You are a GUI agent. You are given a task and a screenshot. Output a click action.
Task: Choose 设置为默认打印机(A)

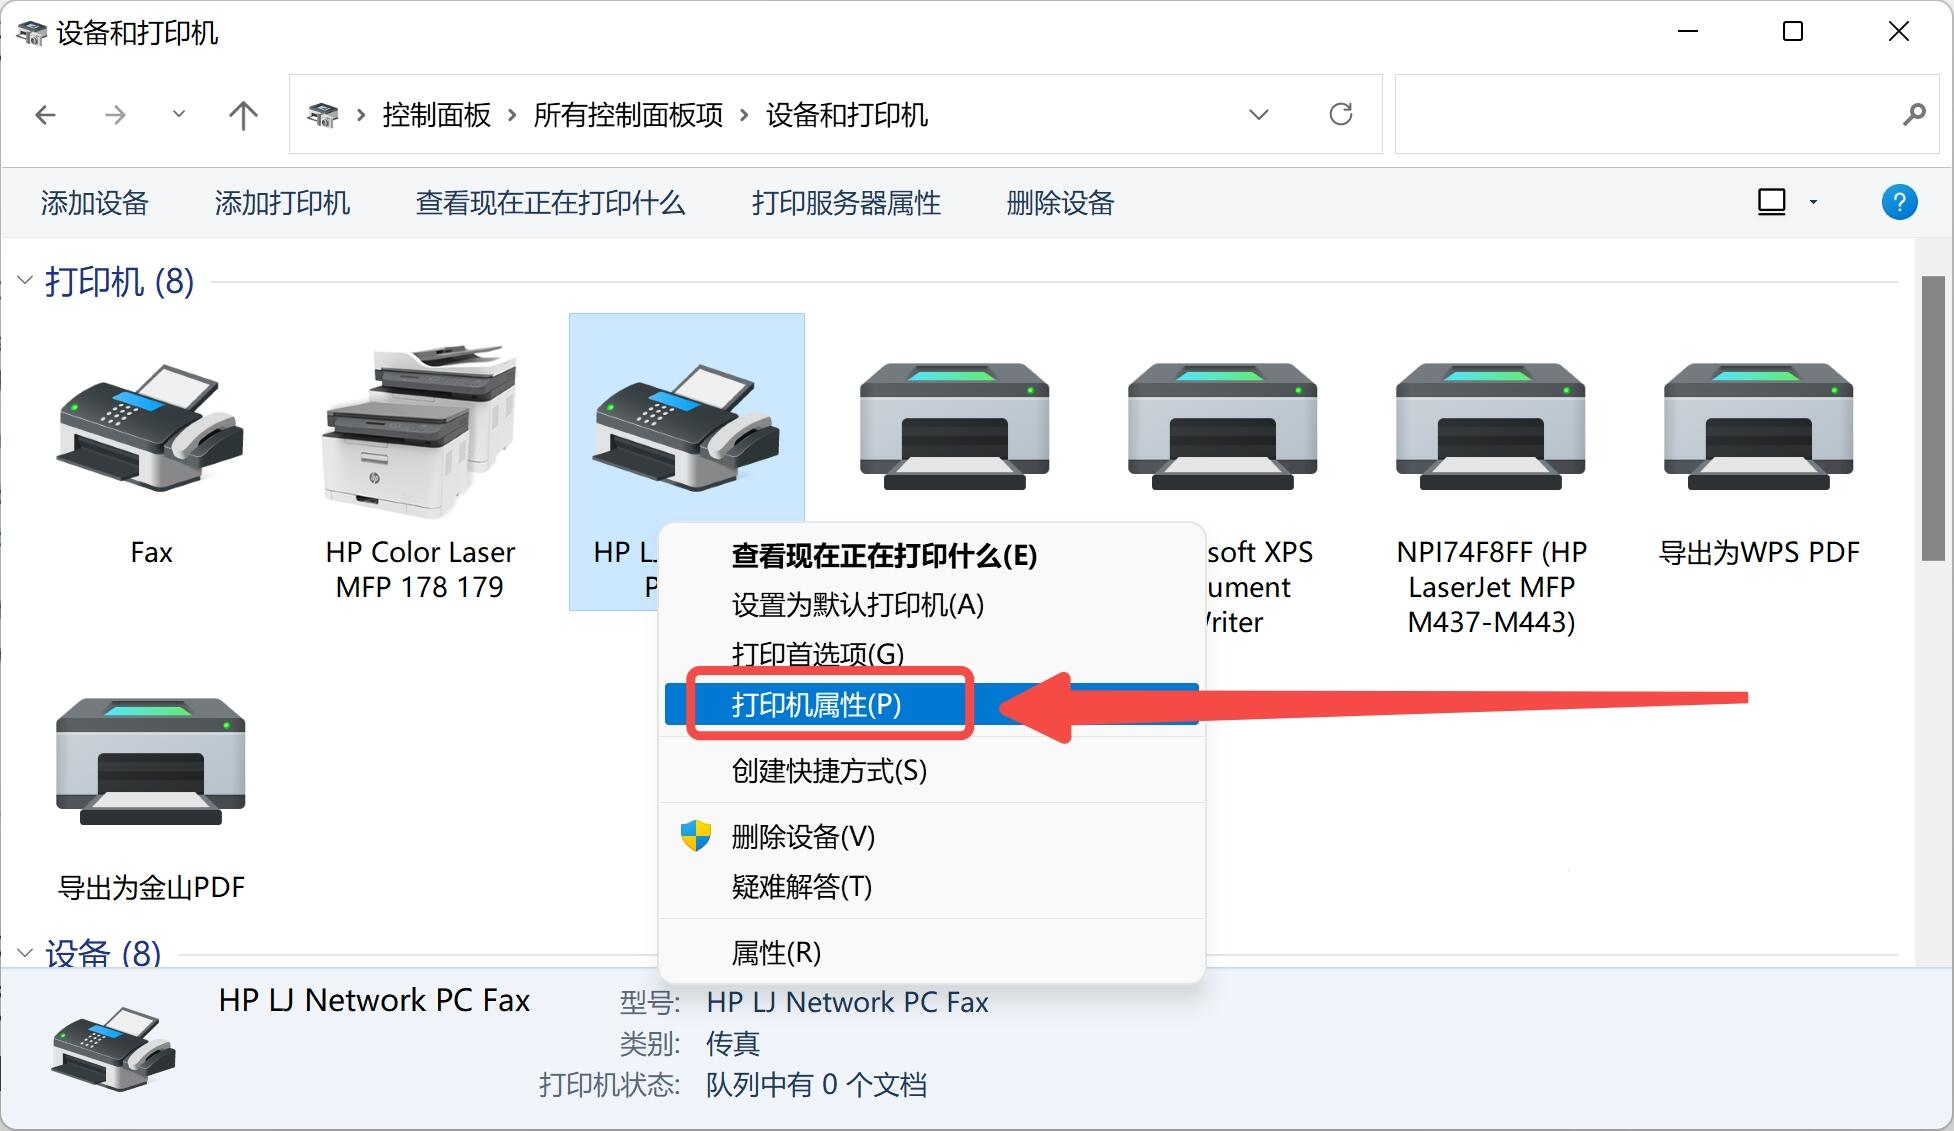tap(932, 605)
